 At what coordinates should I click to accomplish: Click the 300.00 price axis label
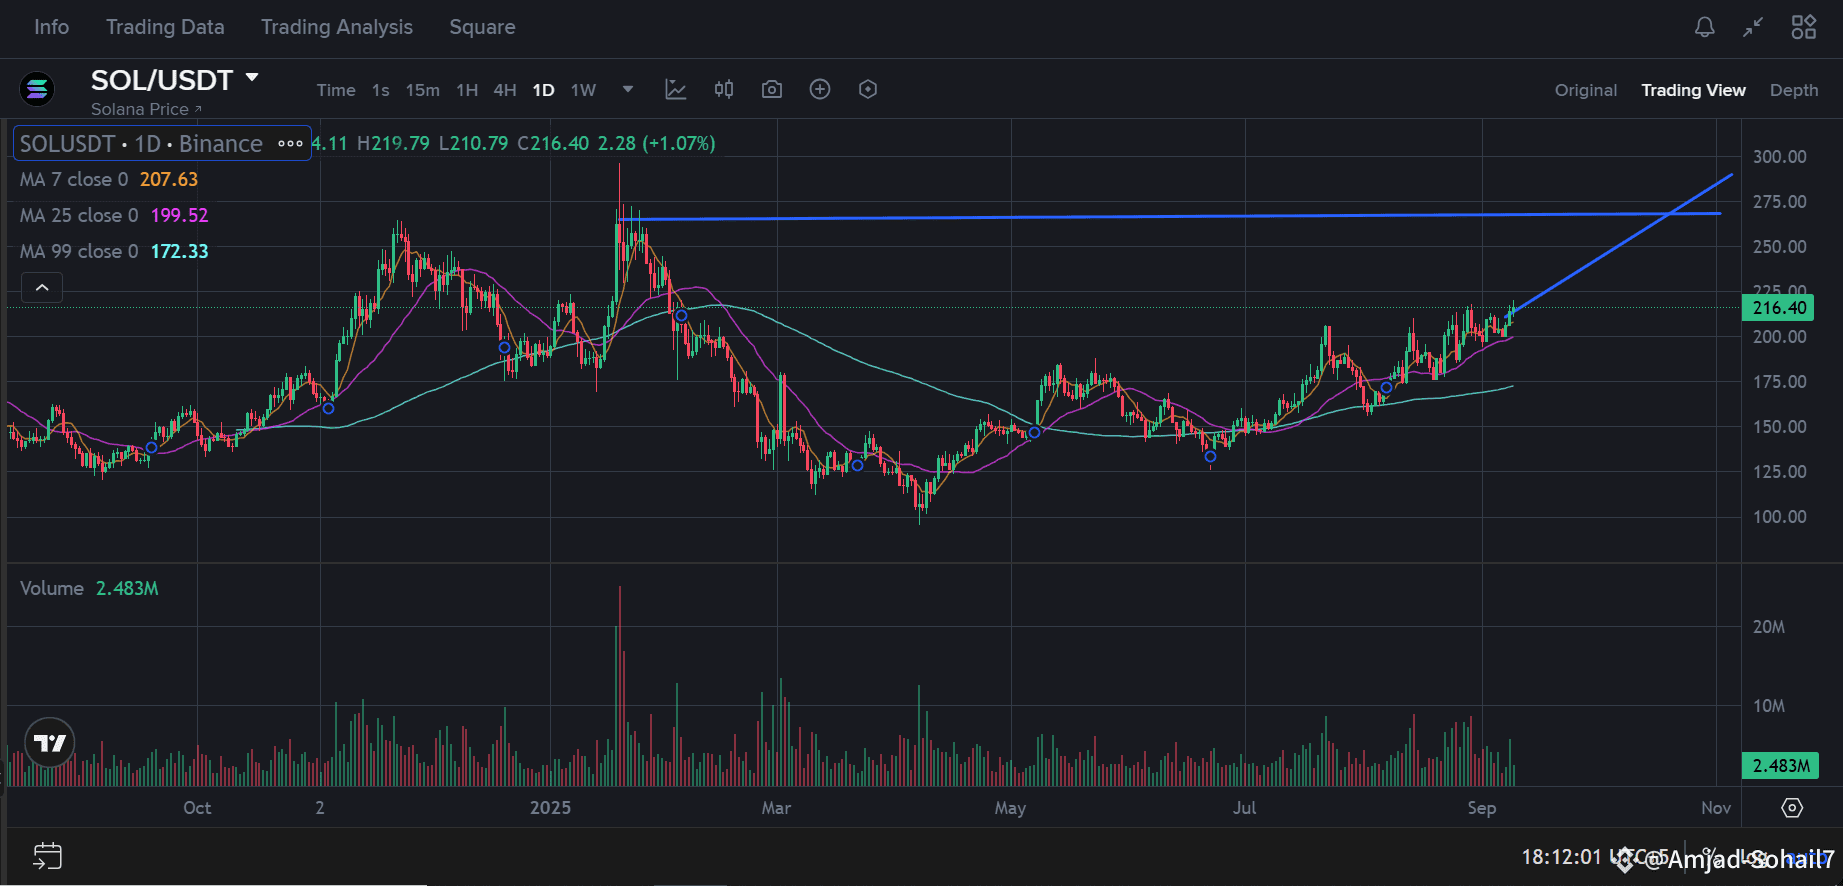[x=1779, y=157]
